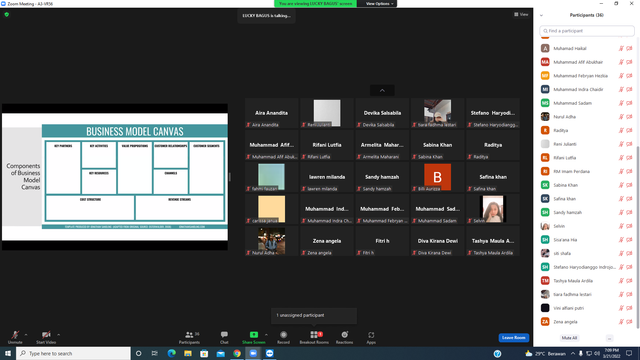
Task: Click the Start Video camera icon
Action: coord(46,335)
